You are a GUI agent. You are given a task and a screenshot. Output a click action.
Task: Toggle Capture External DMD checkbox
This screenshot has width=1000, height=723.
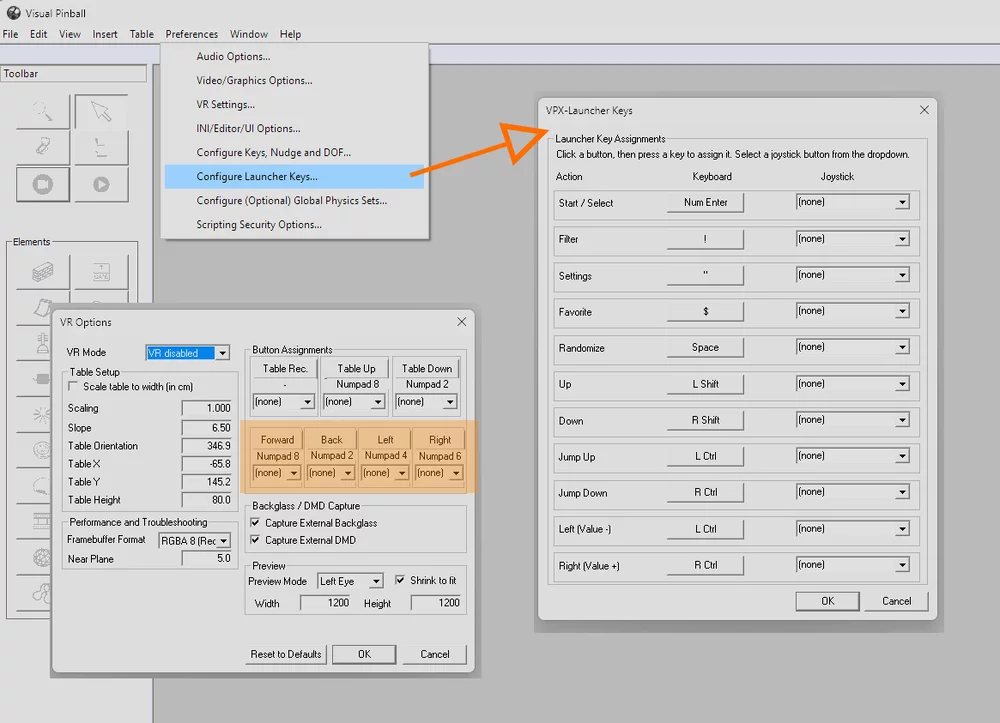pyautogui.click(x=255, y=540)
